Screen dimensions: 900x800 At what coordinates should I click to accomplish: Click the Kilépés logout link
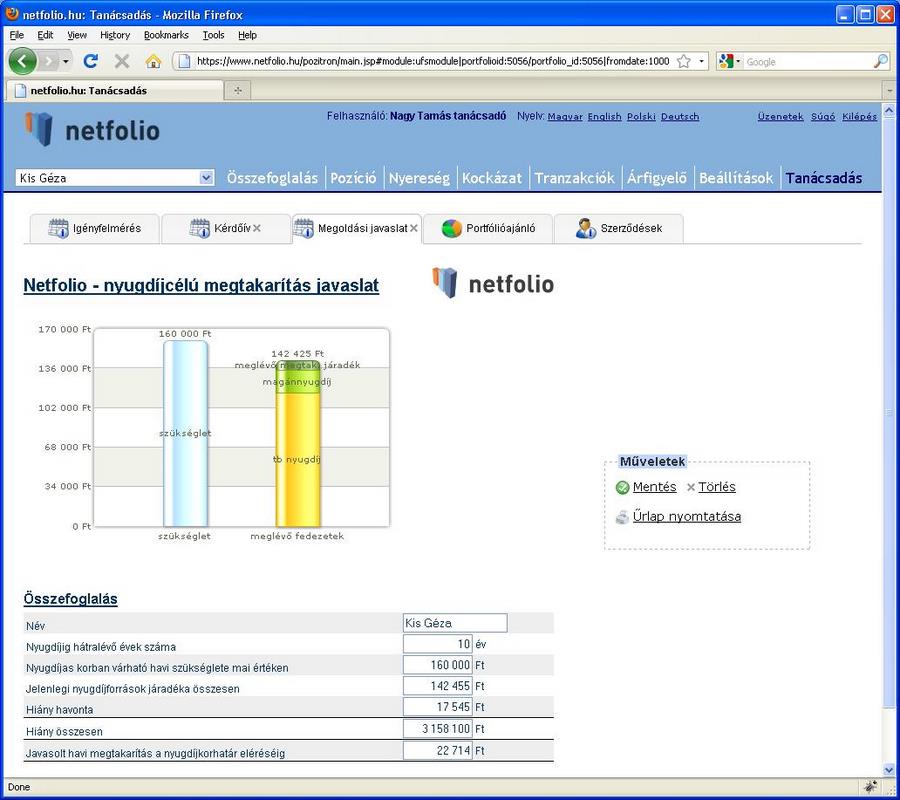pyautogui.click(x=859, y=116)
